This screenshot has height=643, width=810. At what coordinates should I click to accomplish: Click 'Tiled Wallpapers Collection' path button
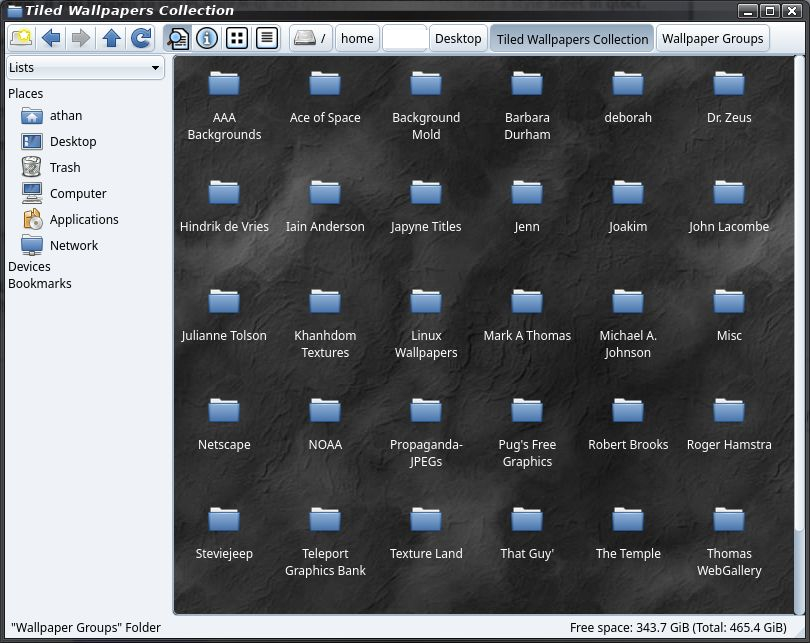(x=572, y=38)
